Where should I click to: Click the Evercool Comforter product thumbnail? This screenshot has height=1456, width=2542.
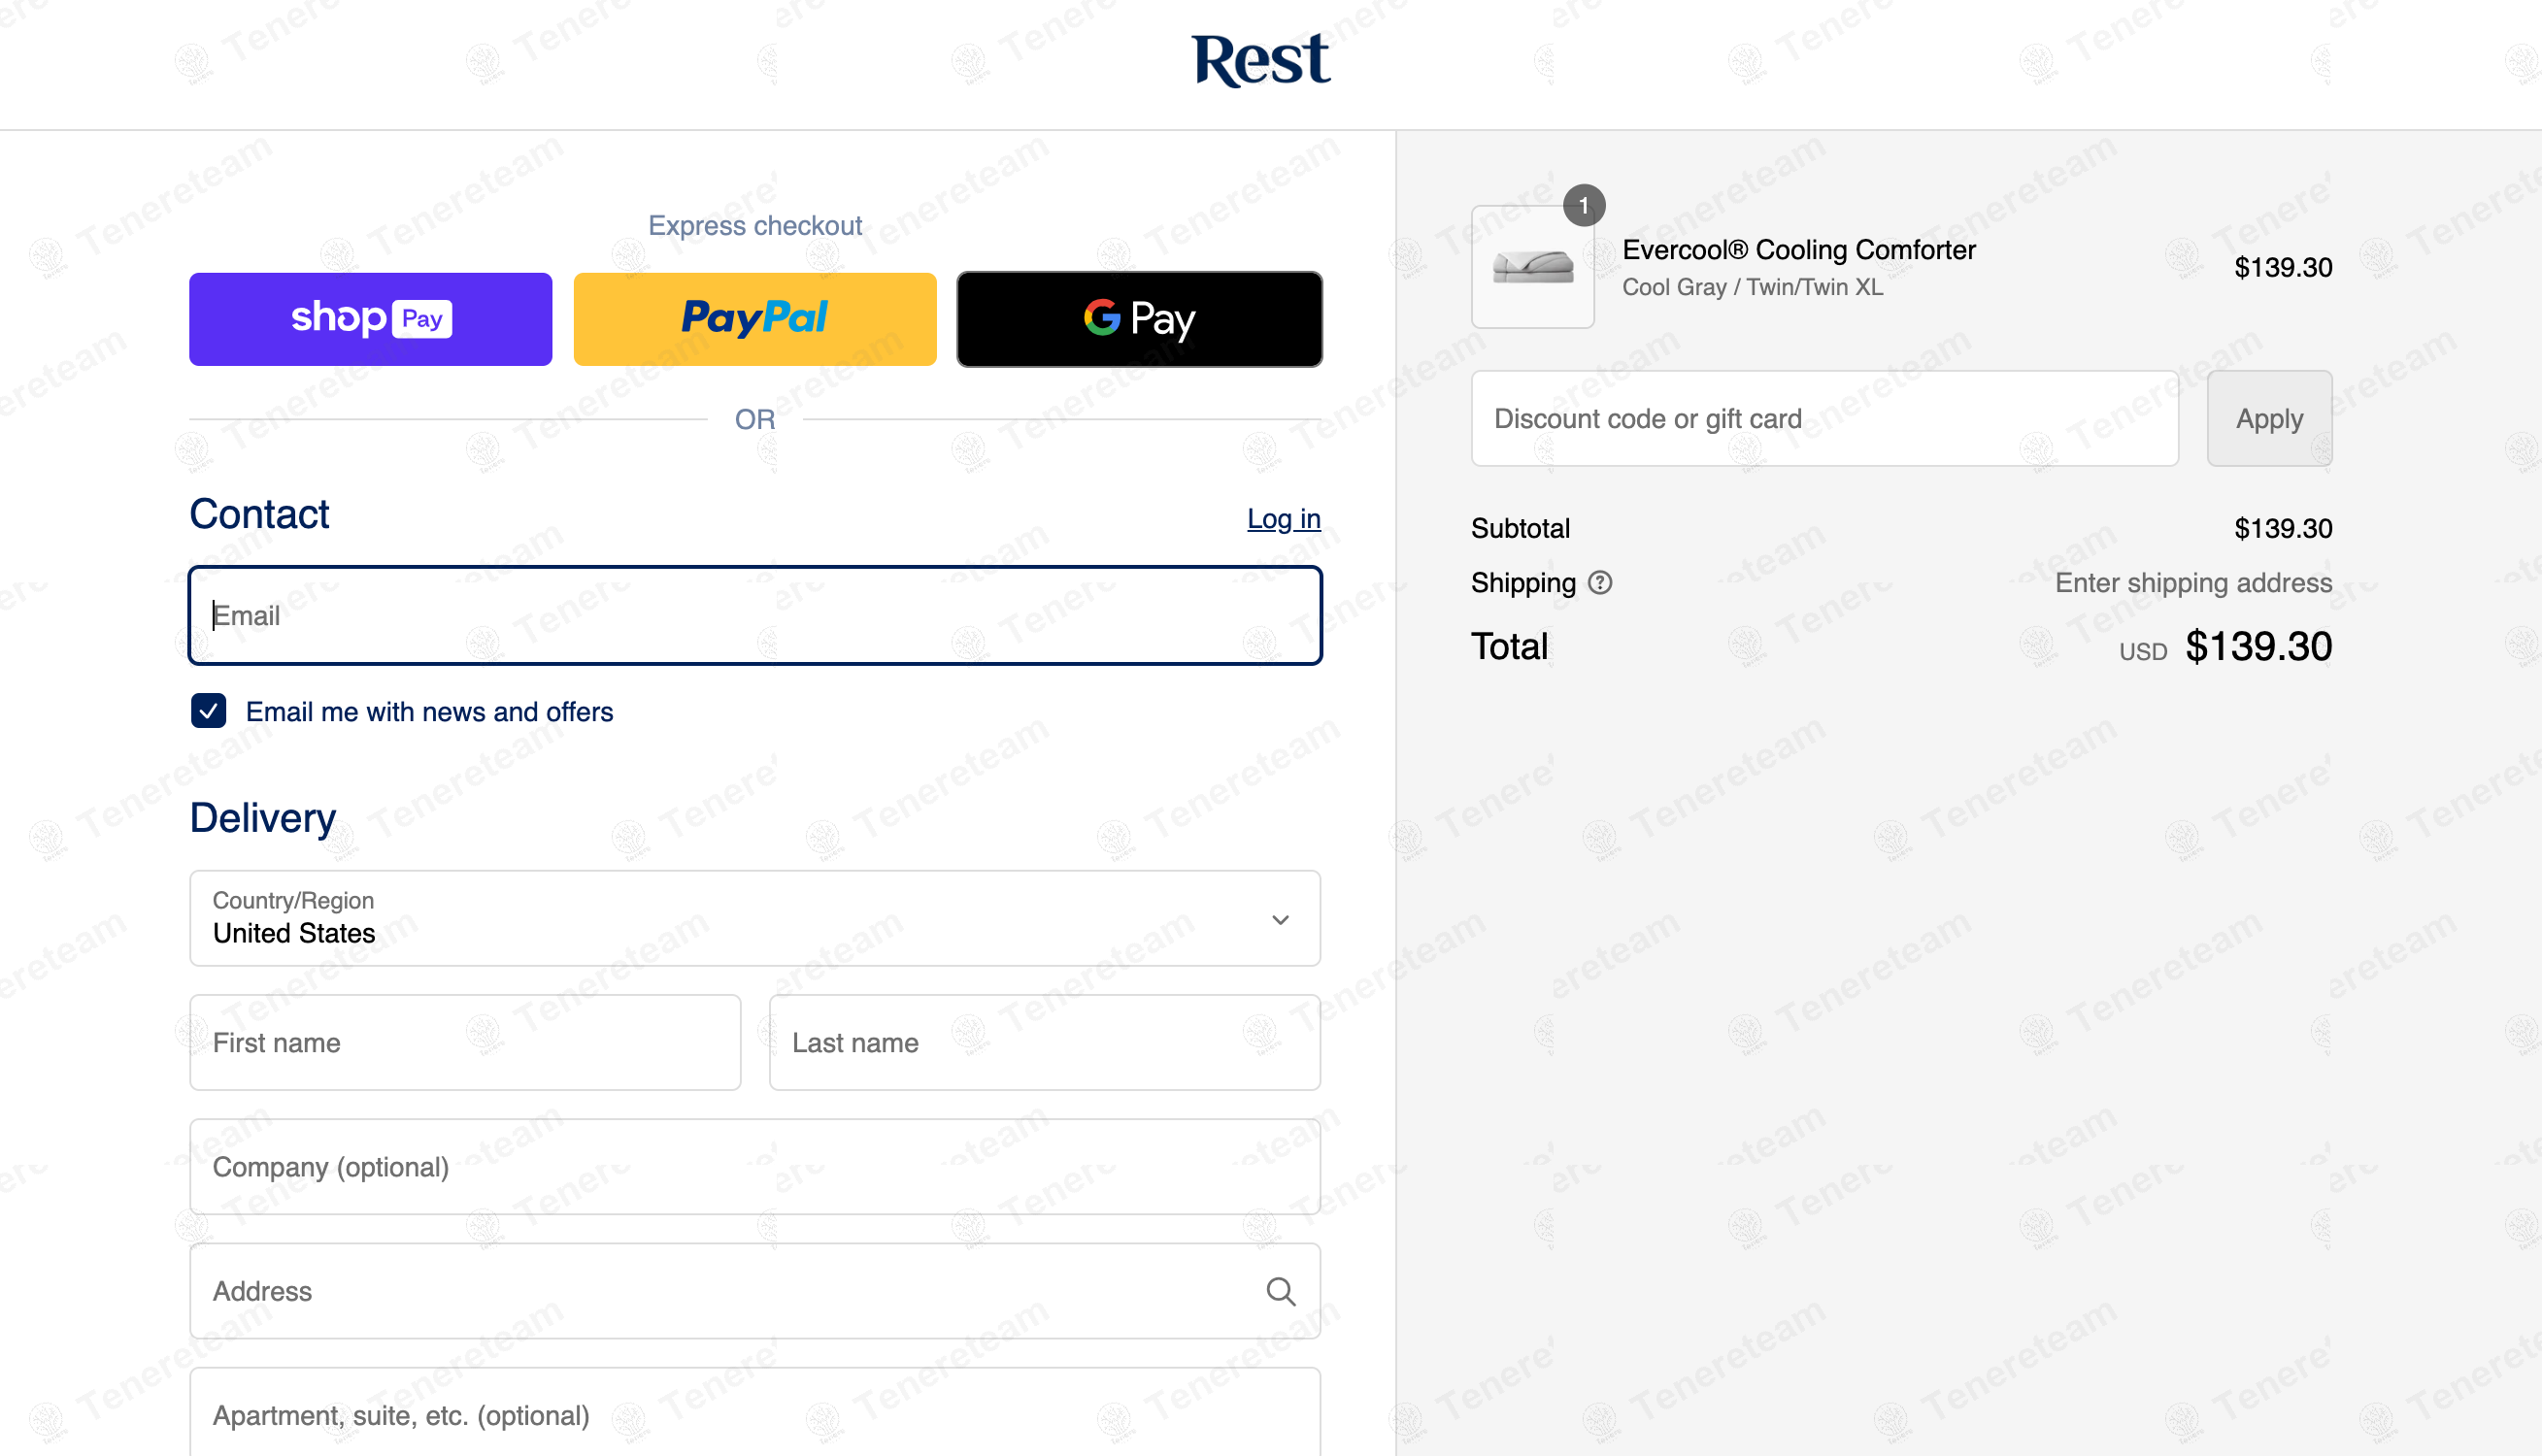click(1532, 267)
